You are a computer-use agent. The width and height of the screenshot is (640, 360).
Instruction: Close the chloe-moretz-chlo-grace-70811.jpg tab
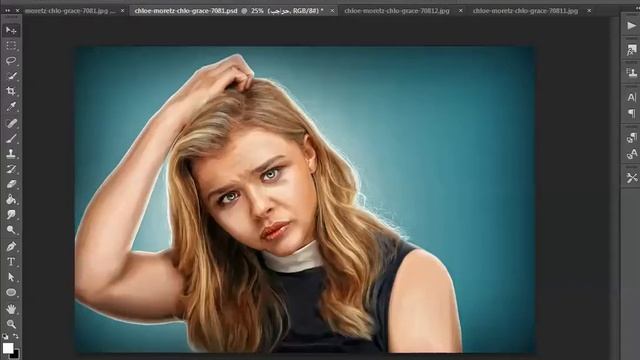coord(589,11)
